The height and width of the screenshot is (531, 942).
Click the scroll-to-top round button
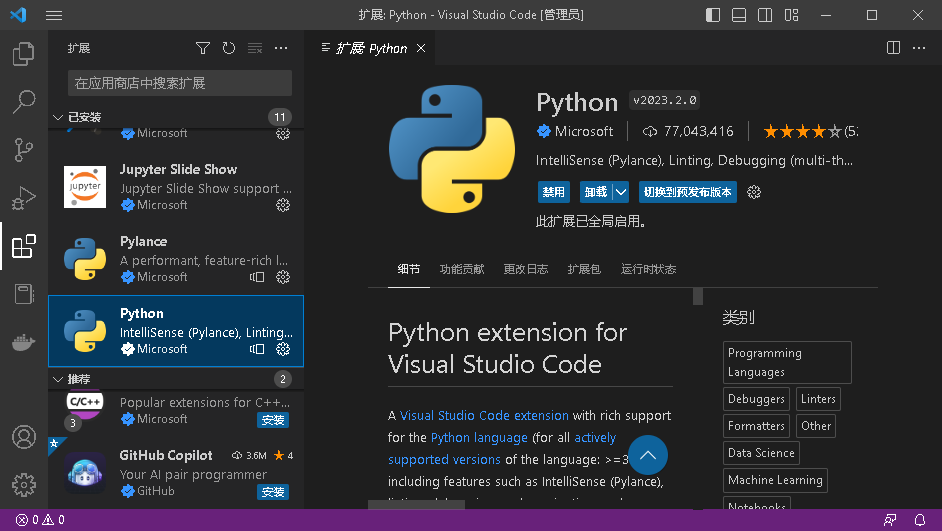tap(648, 455)
